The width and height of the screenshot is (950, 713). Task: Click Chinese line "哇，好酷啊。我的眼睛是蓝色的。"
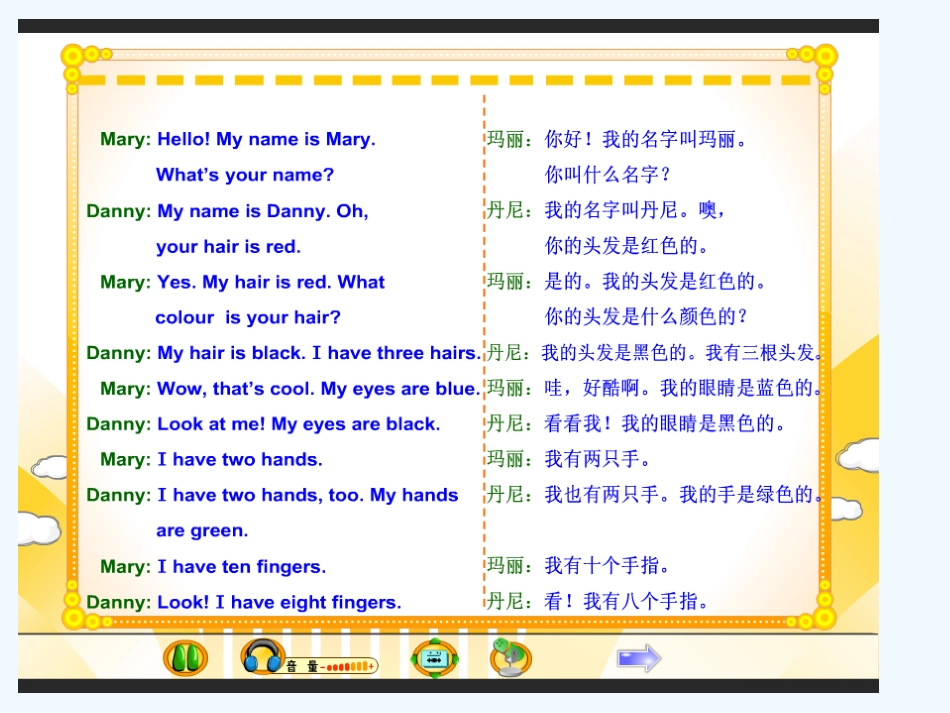683,388
